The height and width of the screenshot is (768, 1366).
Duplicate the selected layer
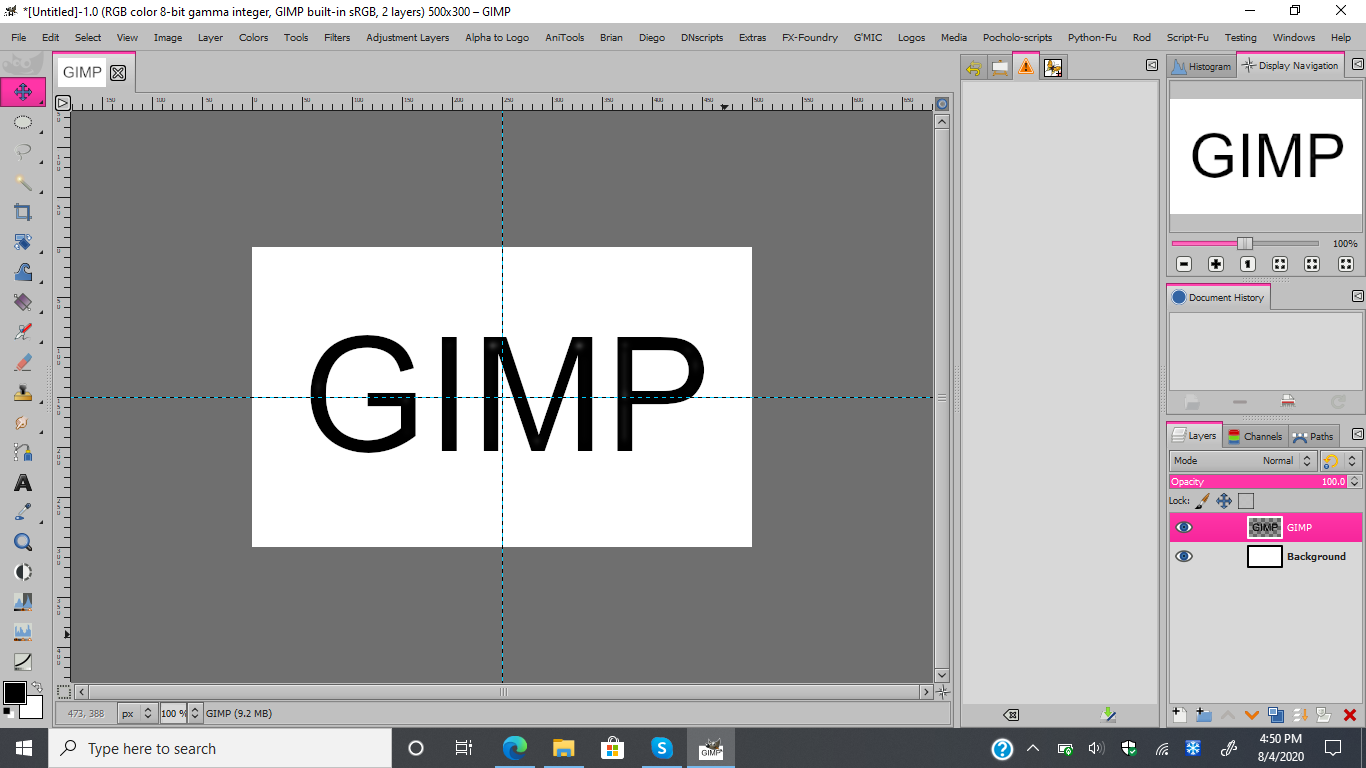(x=1276, y=714)
